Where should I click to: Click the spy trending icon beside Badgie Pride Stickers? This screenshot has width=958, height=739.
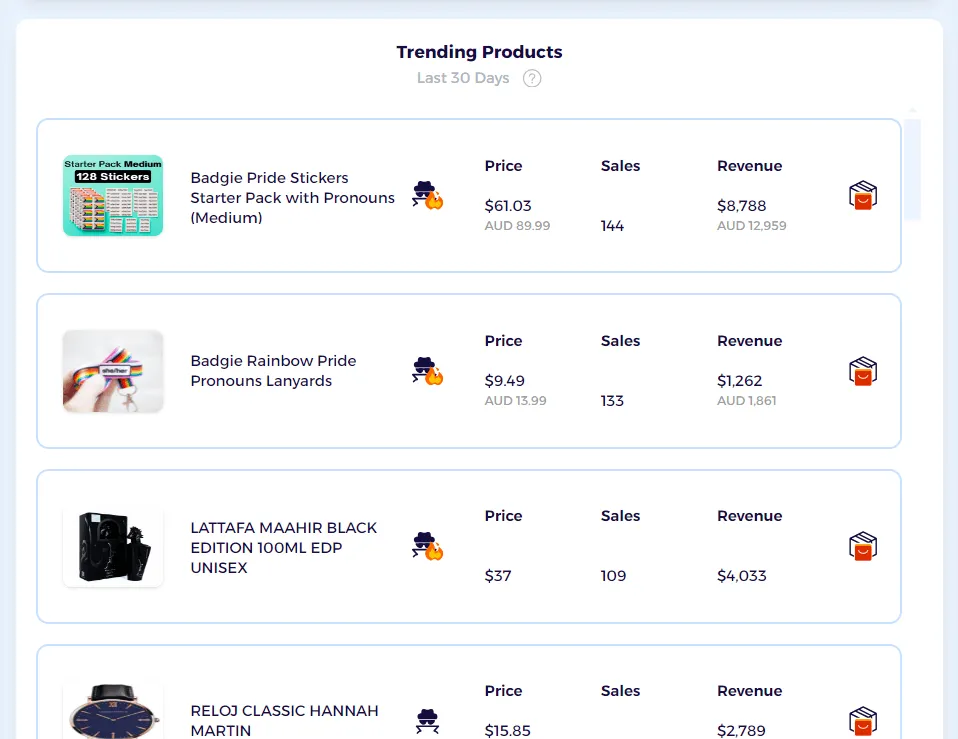click(x=427, y=196)
